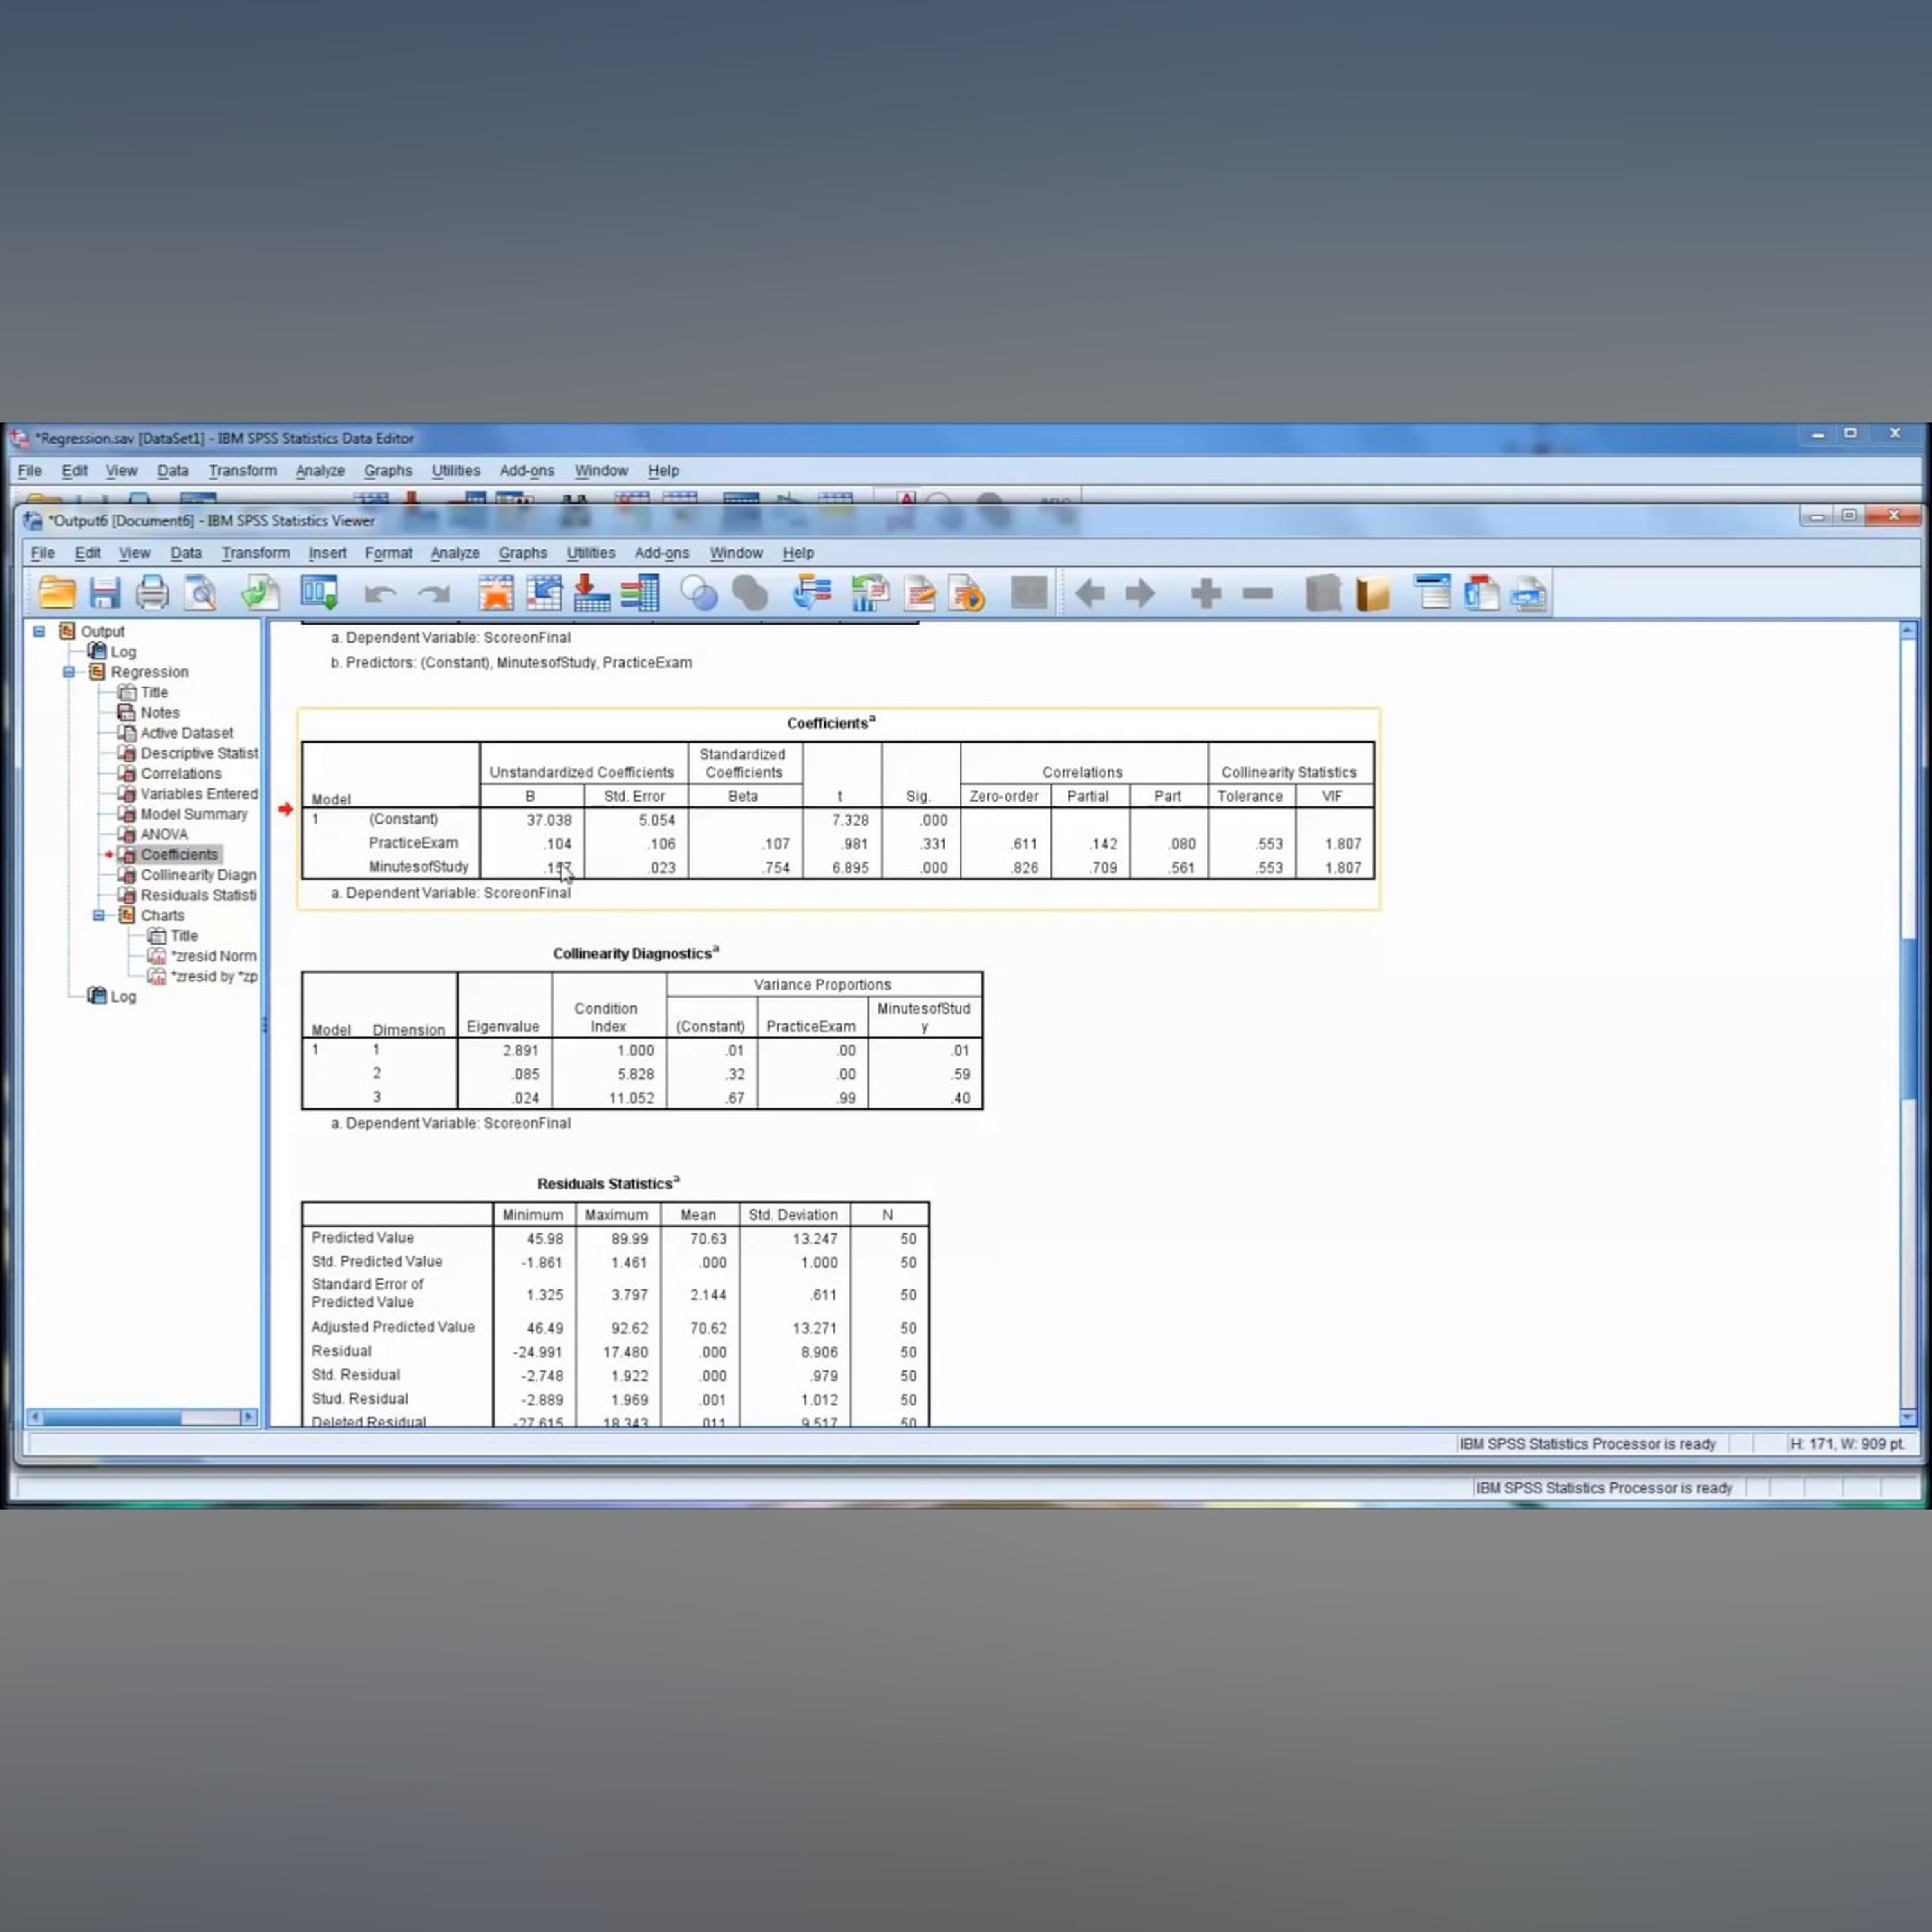Image resolution: width=1932 pixels, height=1932 pixels.
Task: Click the Show book icon in toolbar
Action: pos(1373,594)
